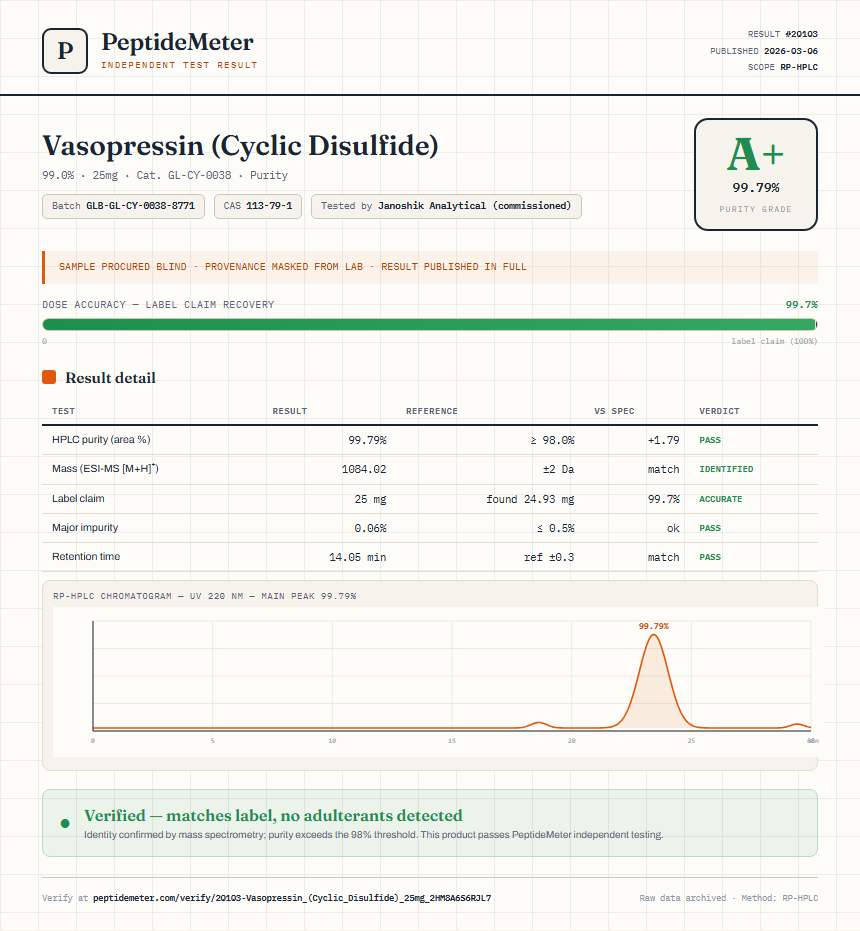
Task: Select the ±2 Da reference cell
Action: 558,469
